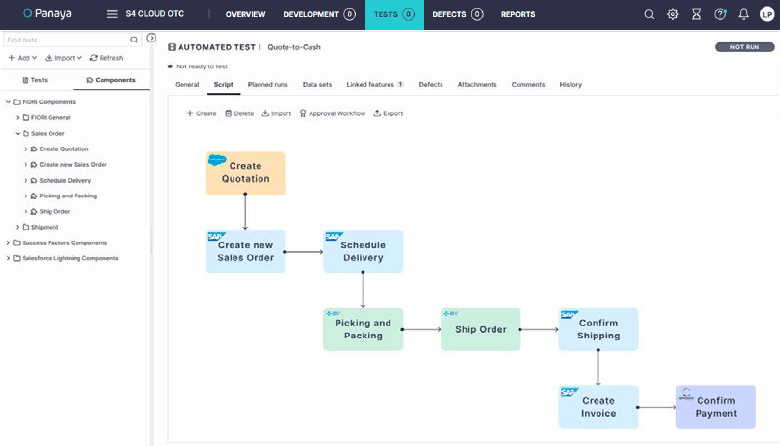Click search icon in Find tests field
Screen dimensions: 780x446
[134, 39]
